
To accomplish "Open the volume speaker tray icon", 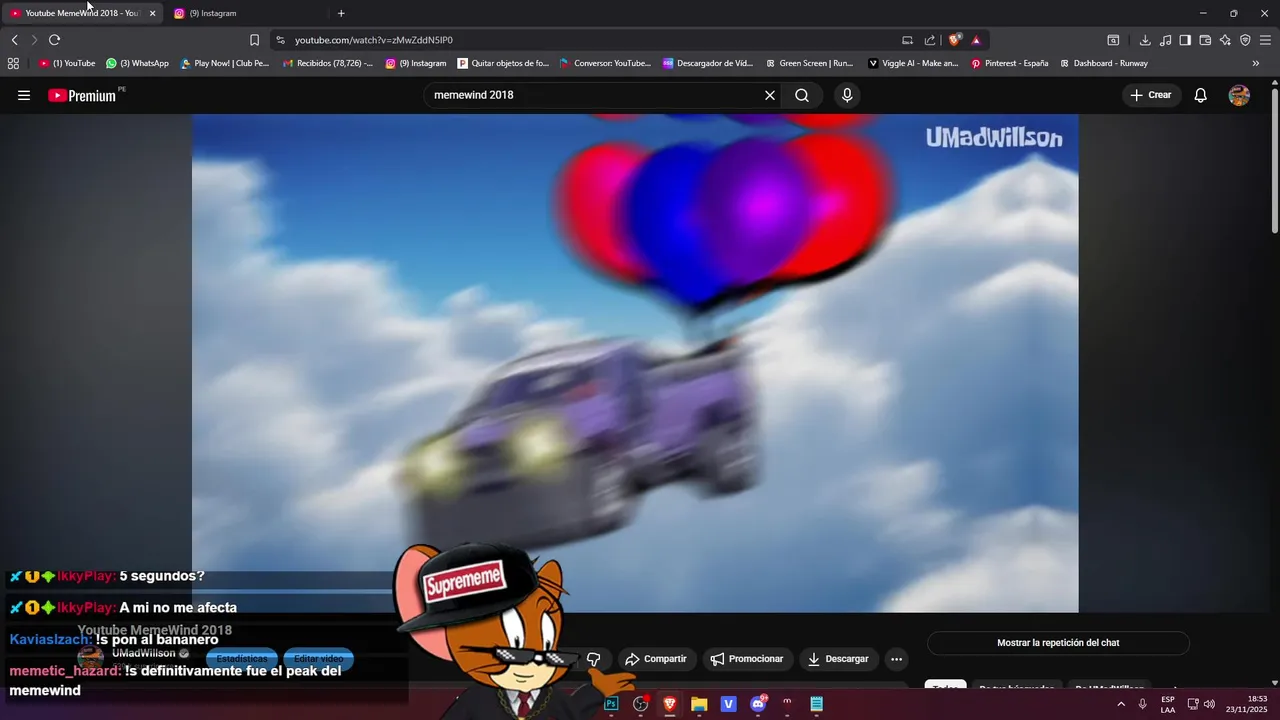I will [1209, 704].
